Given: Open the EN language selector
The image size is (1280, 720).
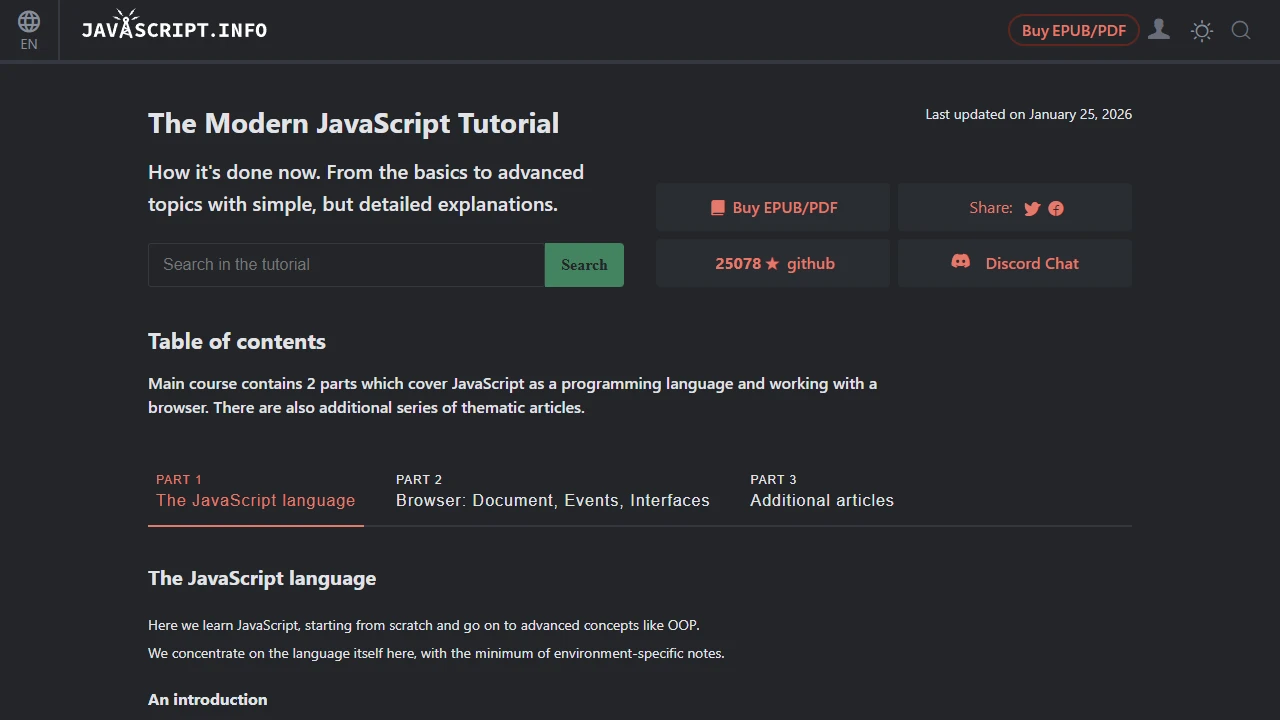Looking at the screenshot, I should (29, 44).
